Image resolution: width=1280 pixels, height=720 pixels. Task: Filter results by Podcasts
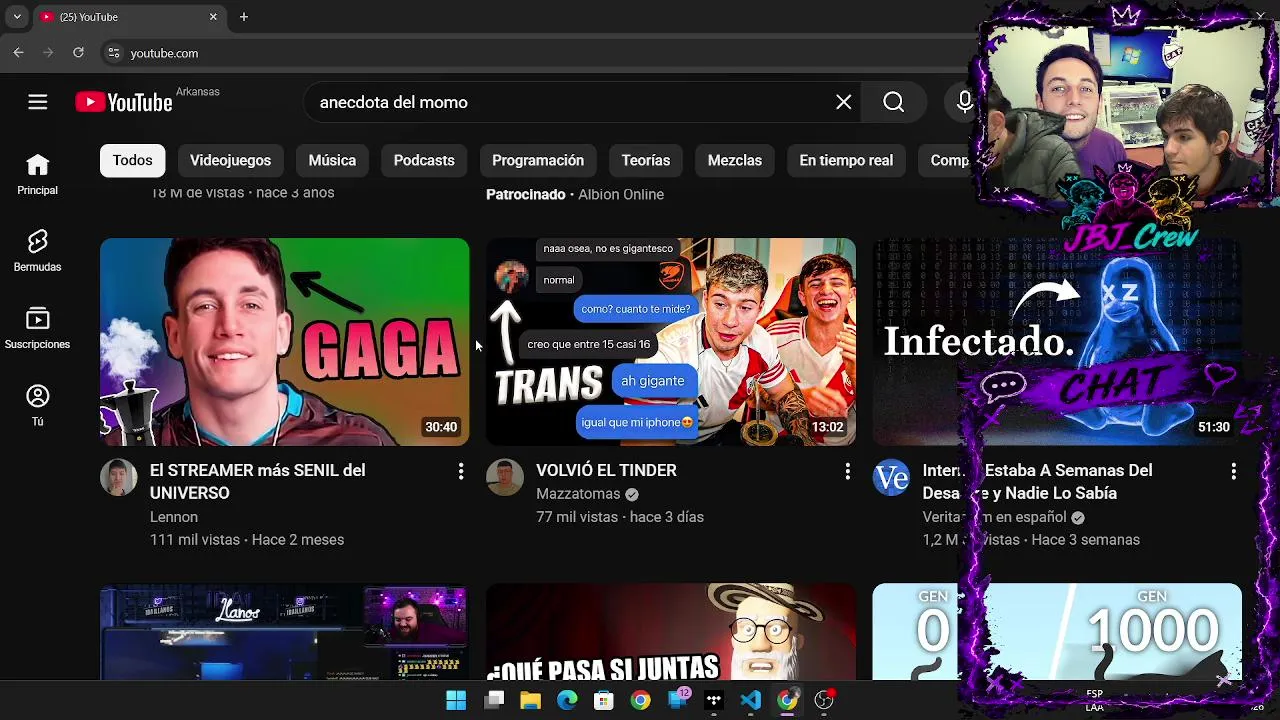click(424, 160)
